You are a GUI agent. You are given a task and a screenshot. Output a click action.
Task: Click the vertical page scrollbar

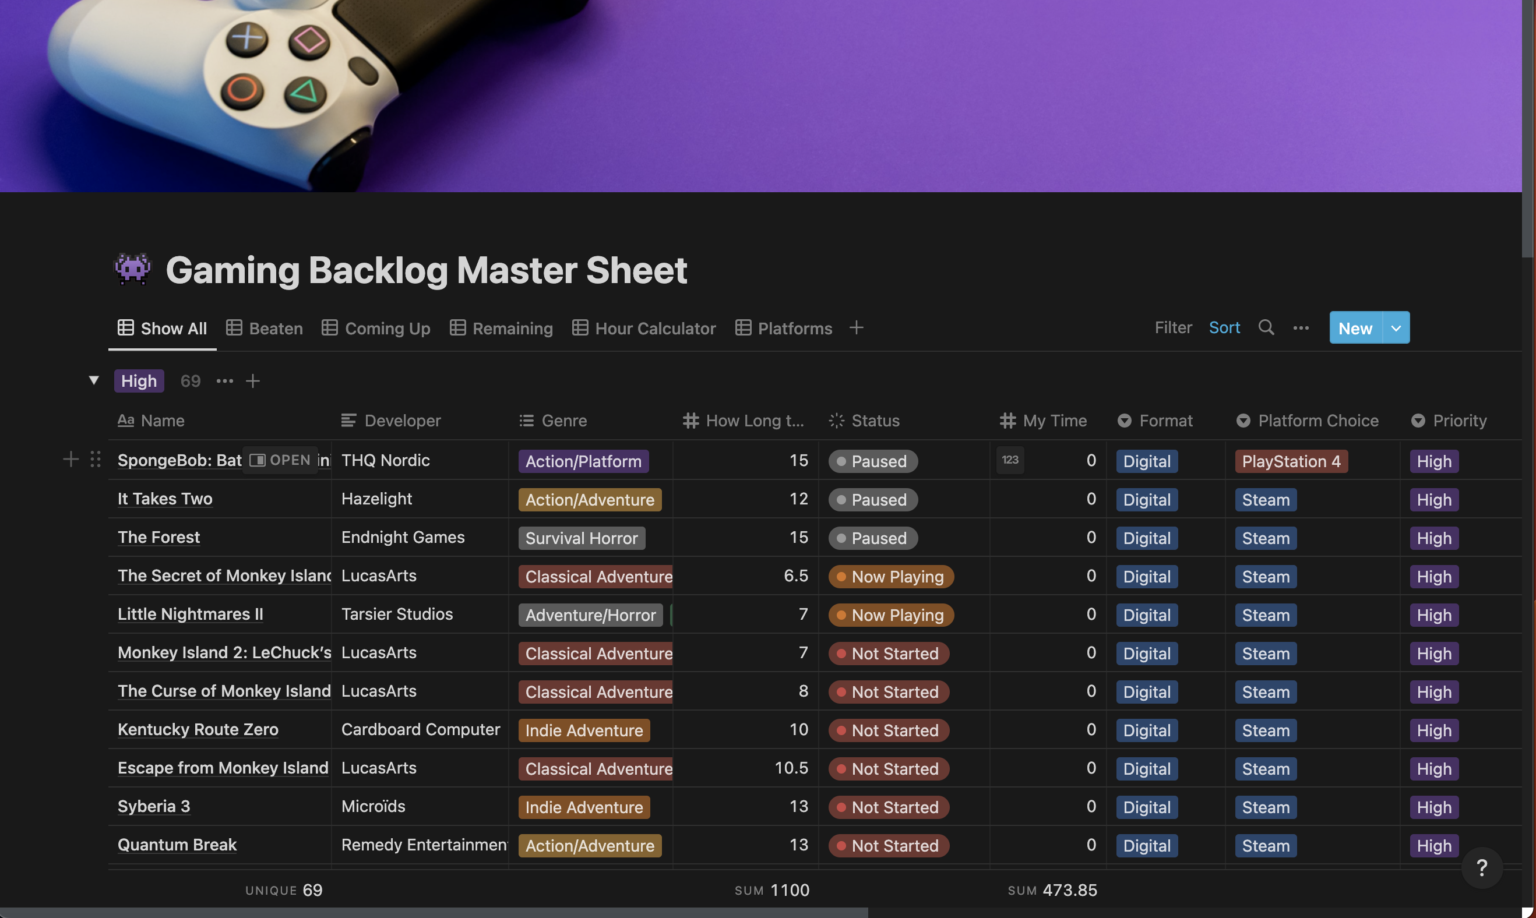click(1528, 128)
